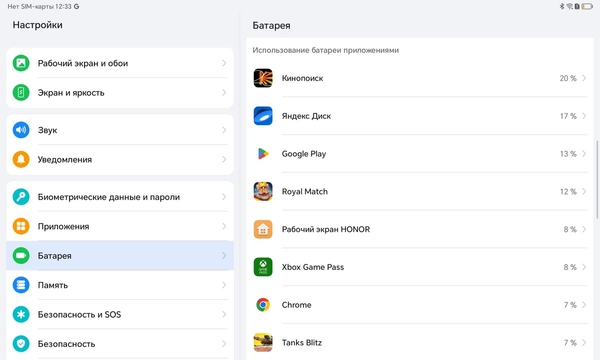600x360 pixels.
Task: Open the Xbox Game Pass icon
Action: tap(263, 267)
